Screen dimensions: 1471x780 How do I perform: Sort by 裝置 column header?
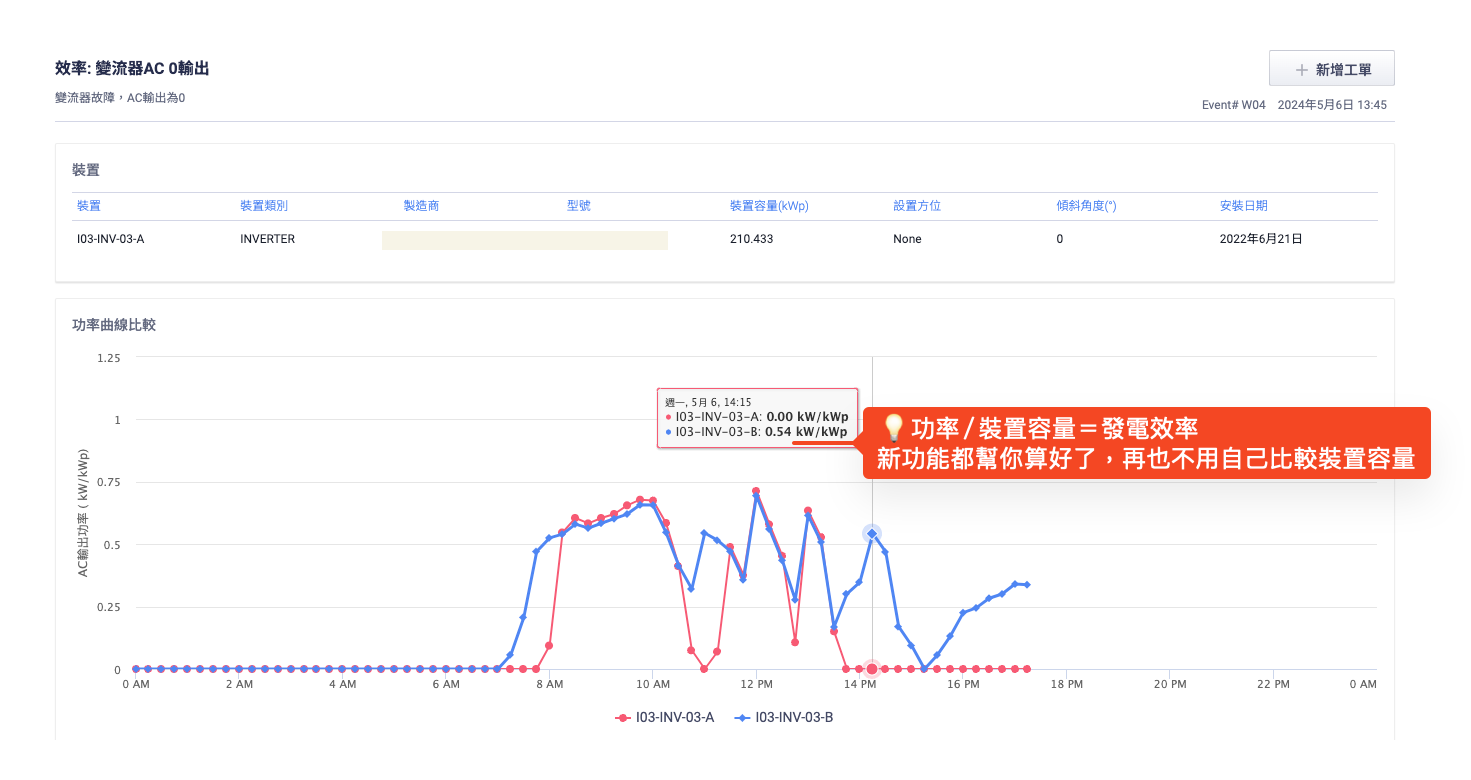[x=89, y=206]
